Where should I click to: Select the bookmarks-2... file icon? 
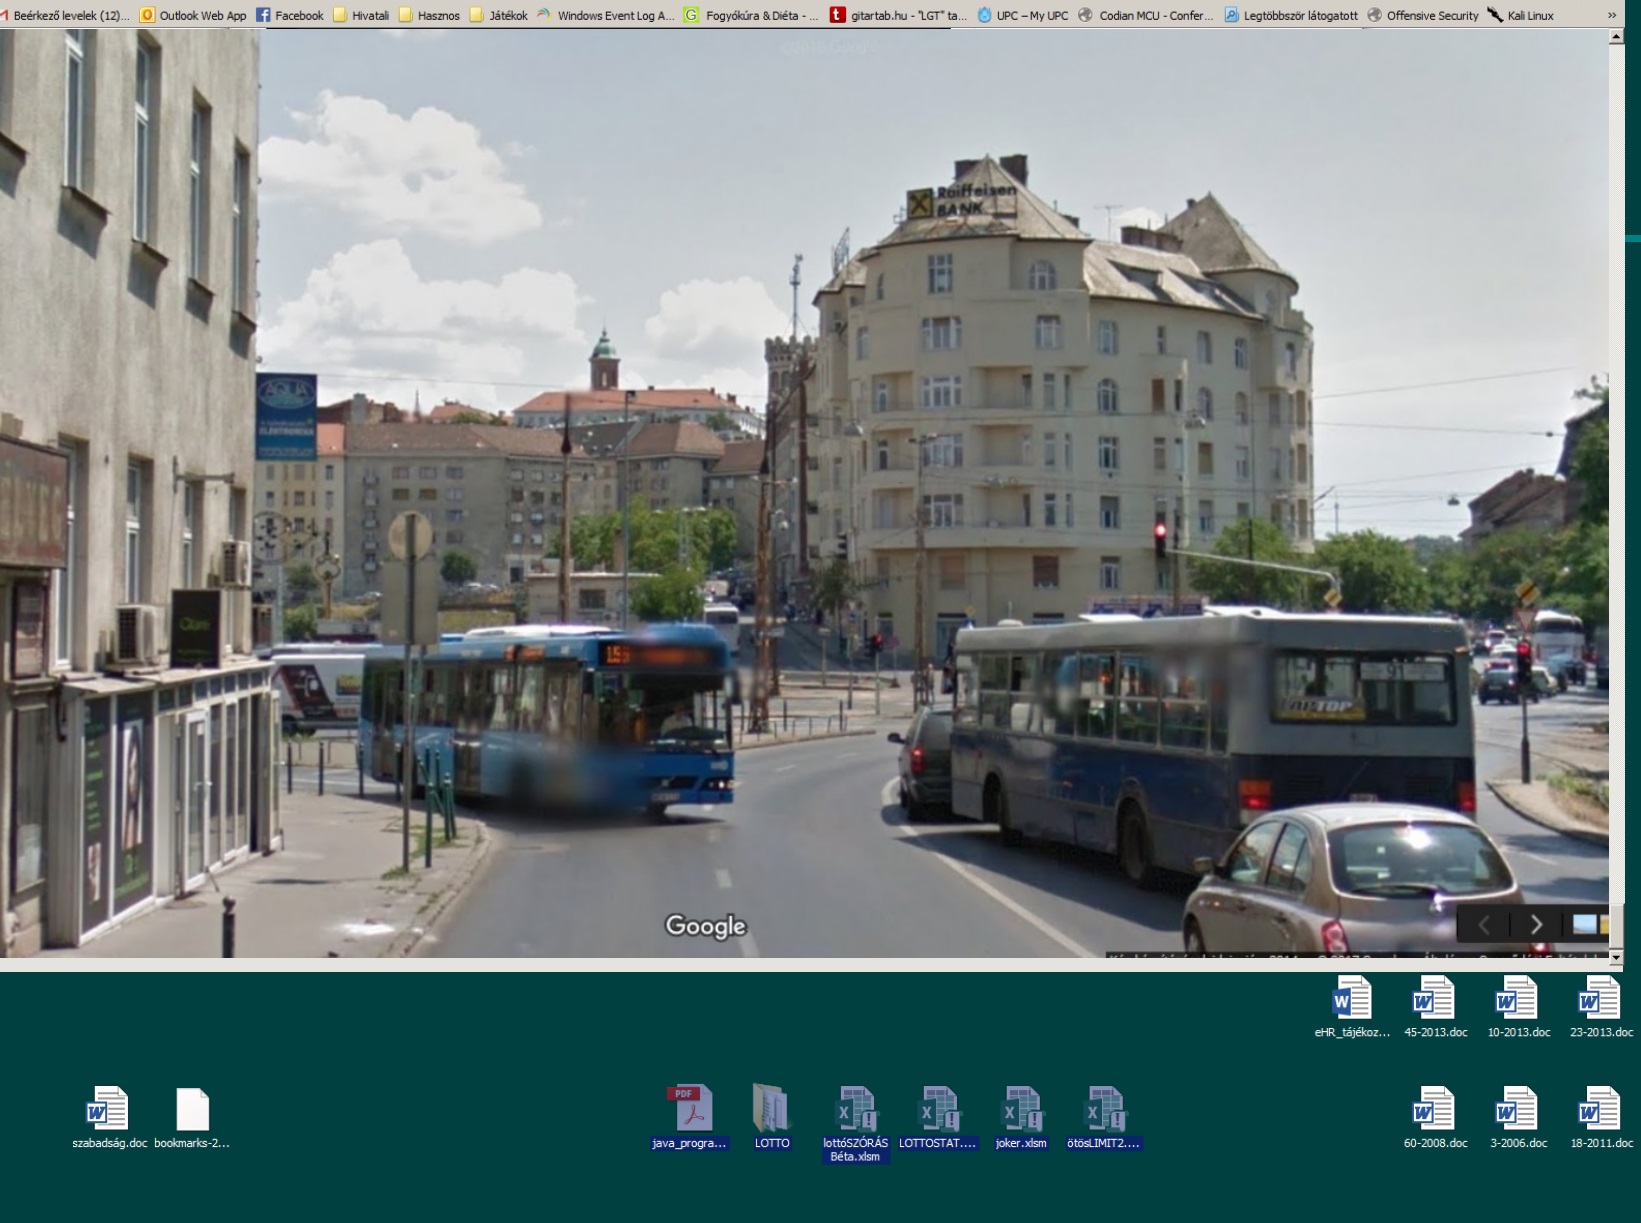(x=192, y=1110)
